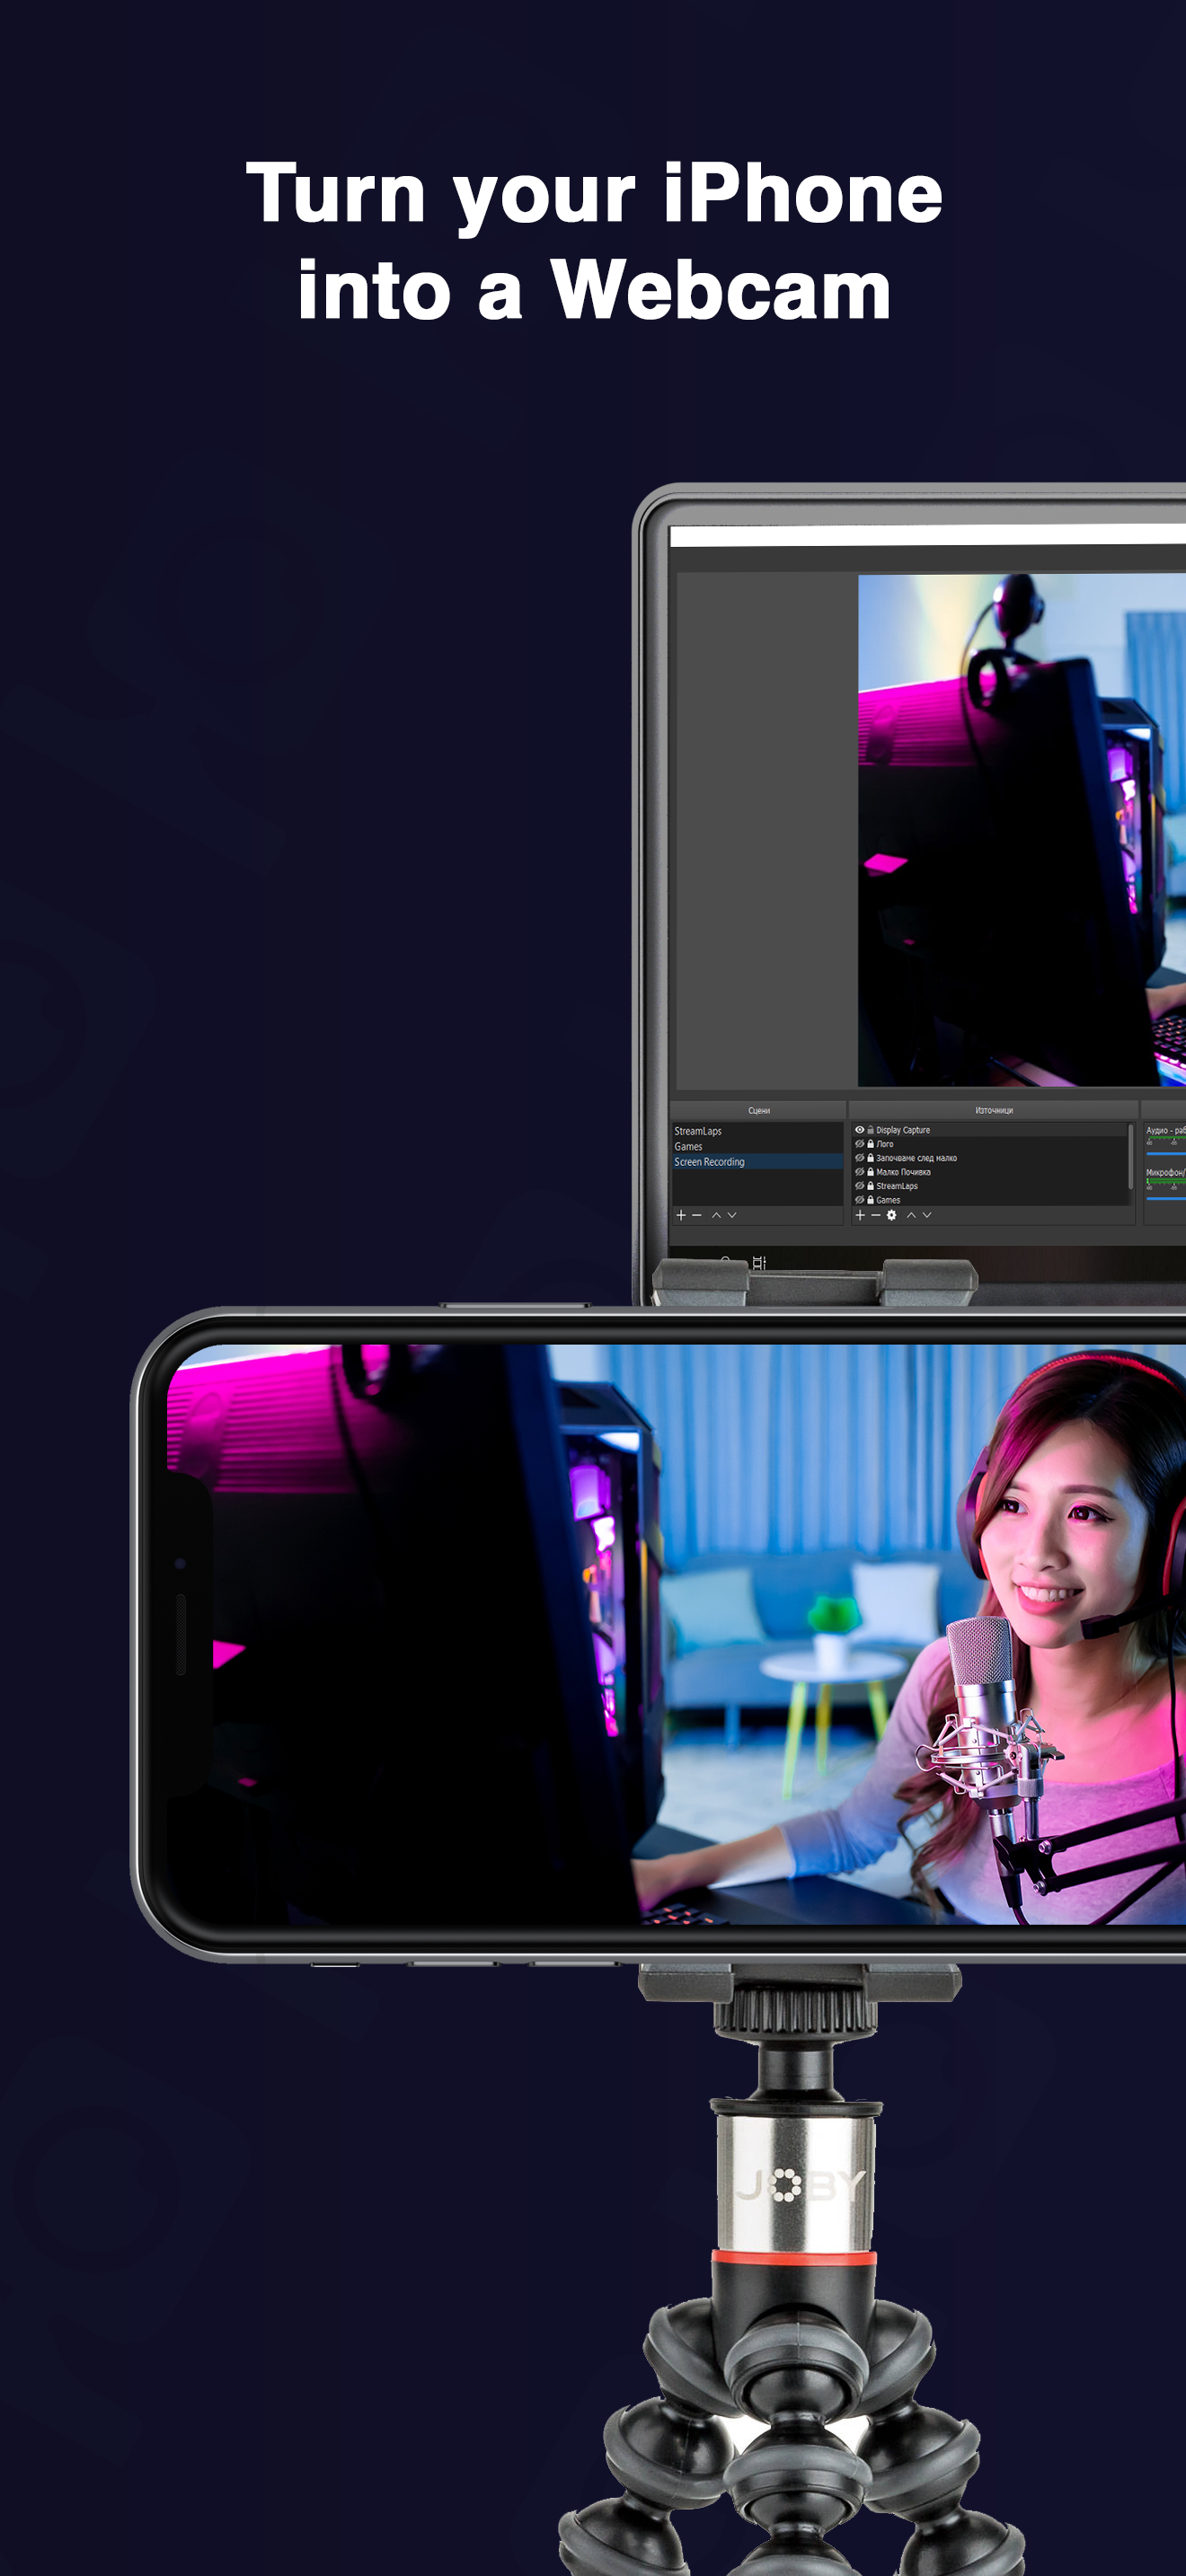
Task: Click the Източници panel header
Action: (x=994, y=1111)
